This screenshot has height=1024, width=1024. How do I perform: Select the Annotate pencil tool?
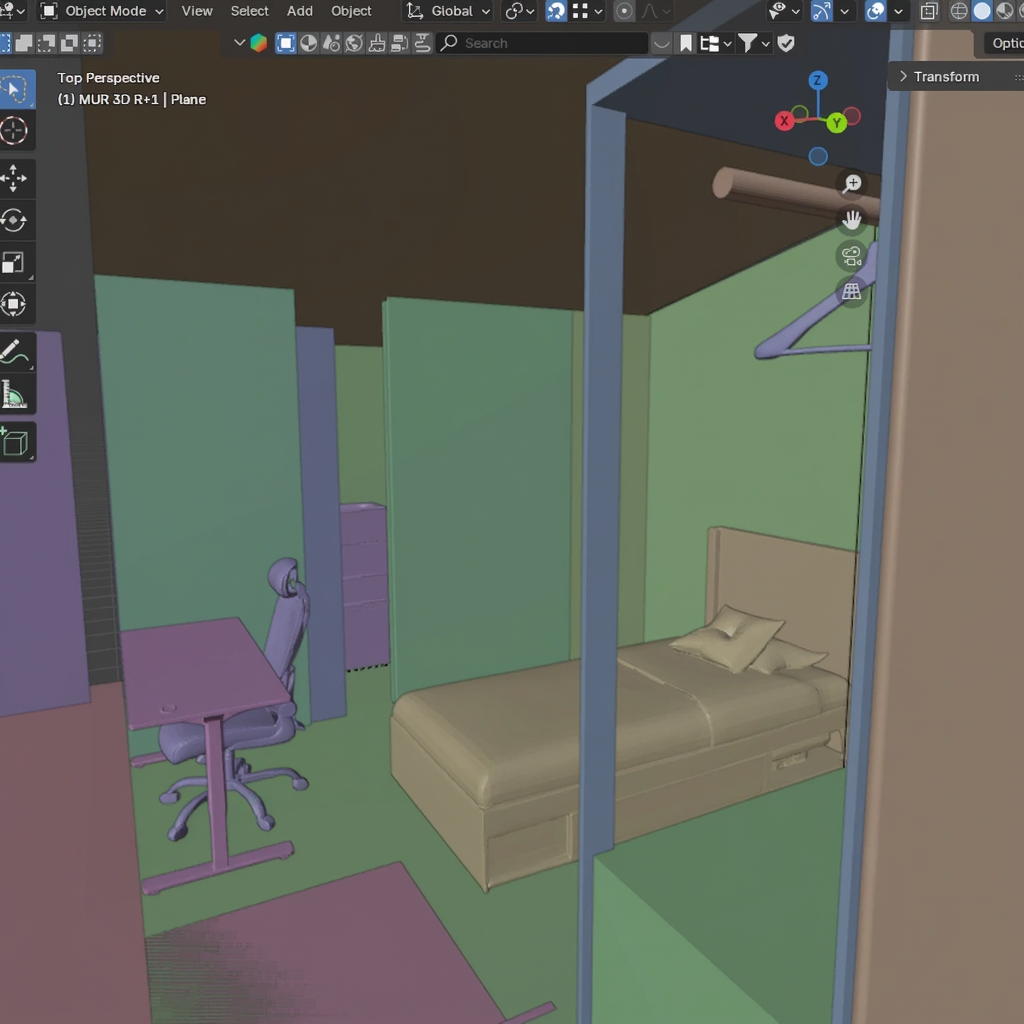tap(14, 352)
